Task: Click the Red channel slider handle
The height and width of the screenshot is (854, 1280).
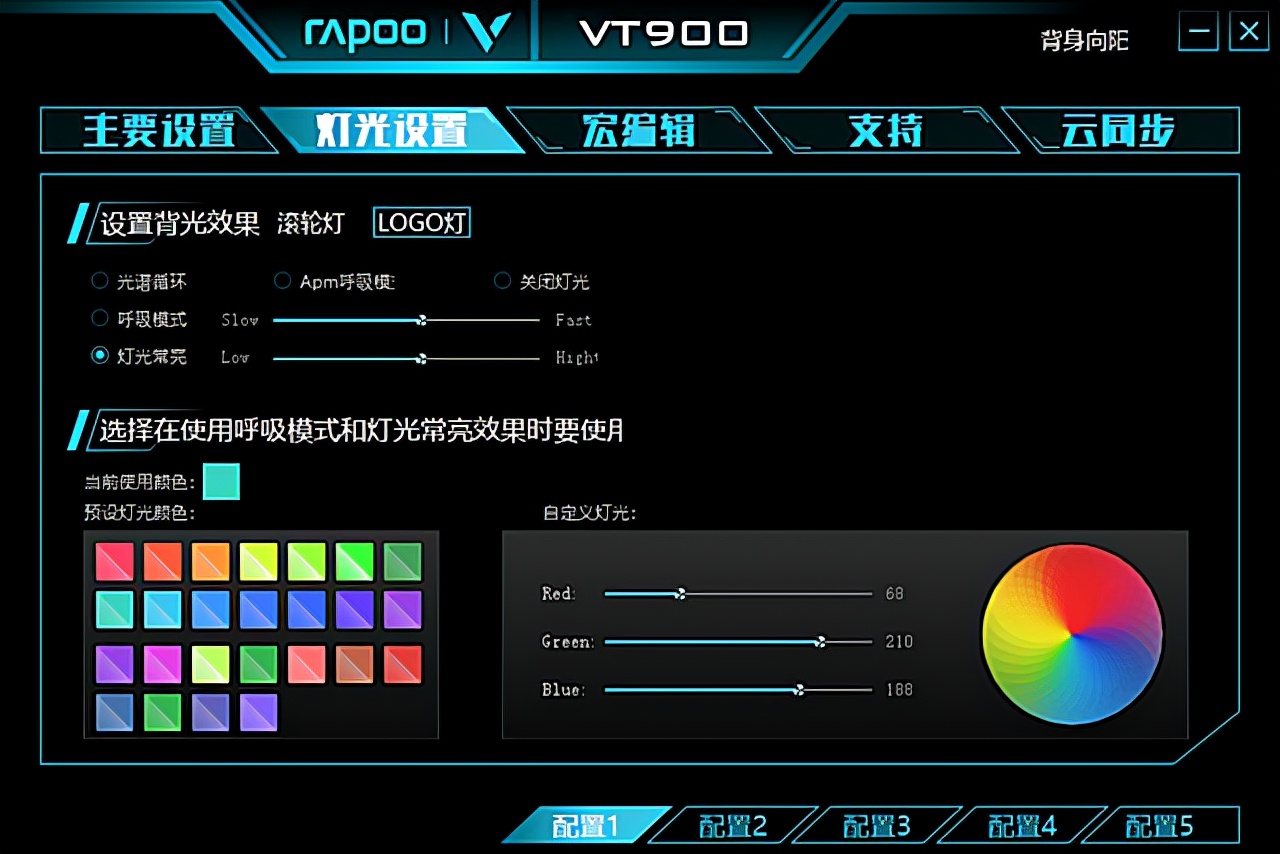Action: pyautogui.click(x=681, y=593)
